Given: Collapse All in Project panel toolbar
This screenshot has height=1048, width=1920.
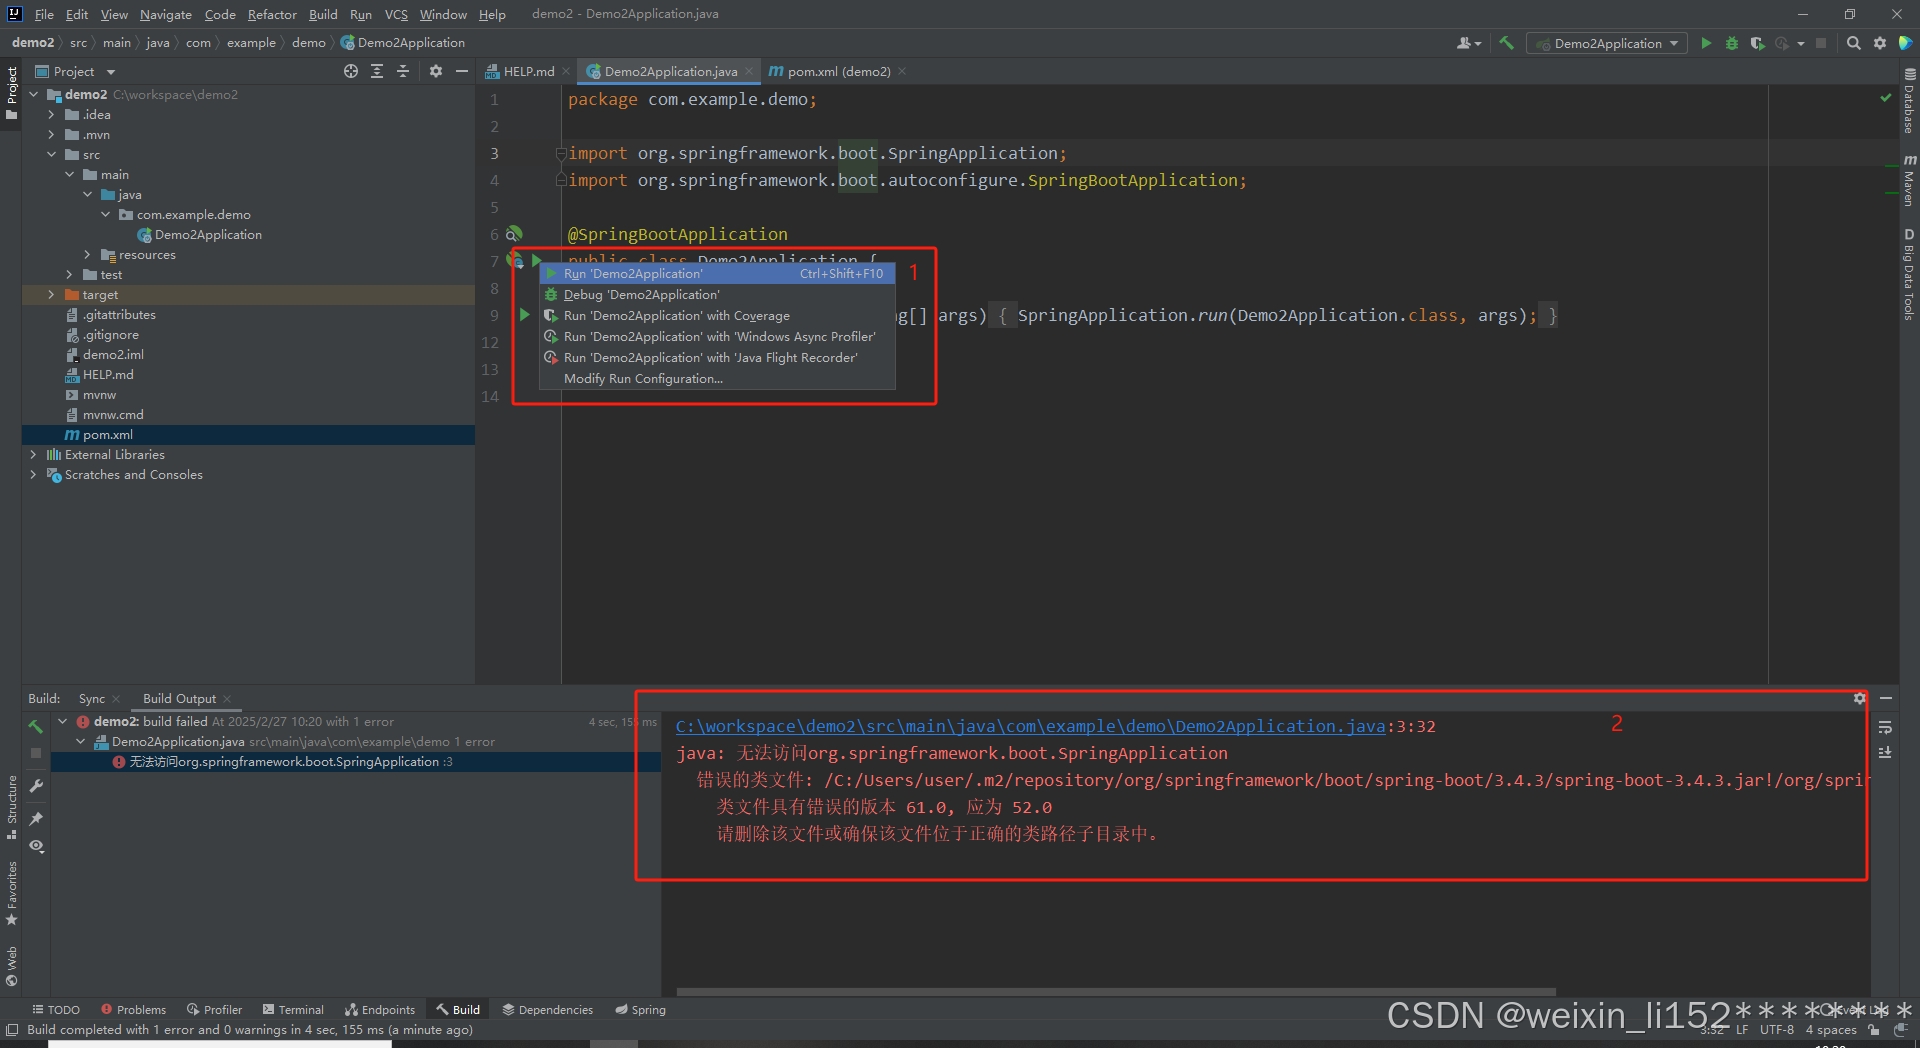Looking at the screenshot, I should pos(403,71).
